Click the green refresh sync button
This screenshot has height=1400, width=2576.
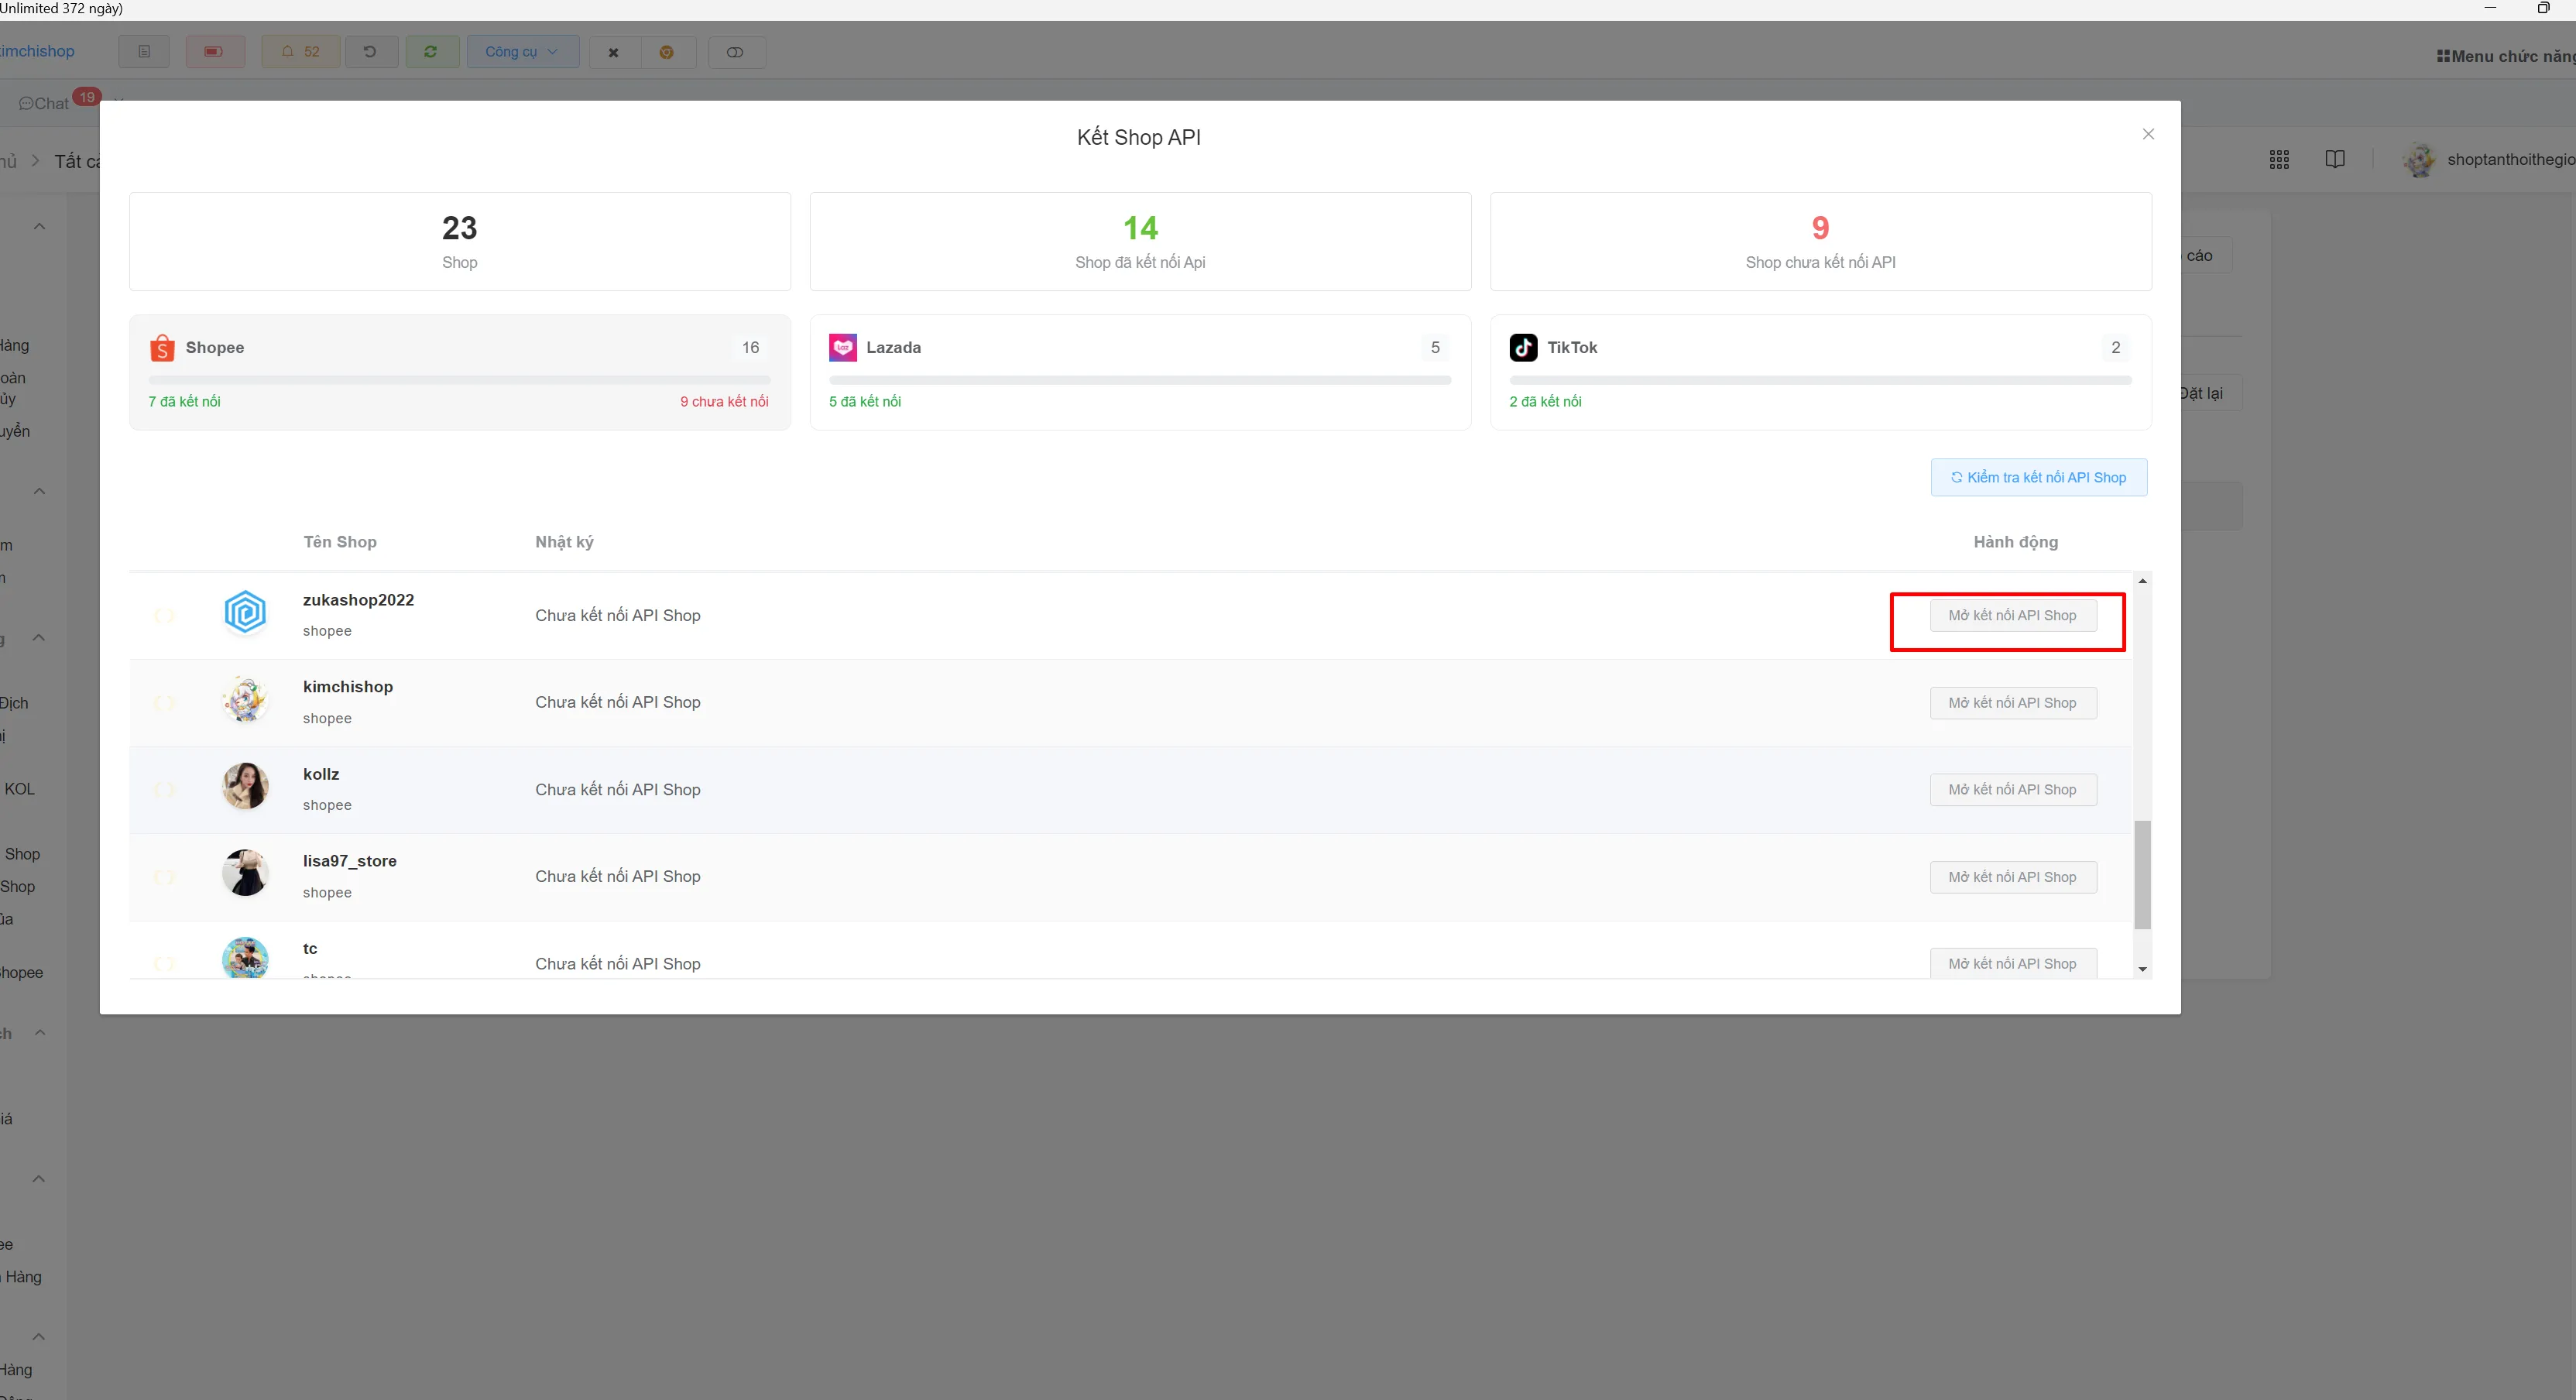(431, 52)
